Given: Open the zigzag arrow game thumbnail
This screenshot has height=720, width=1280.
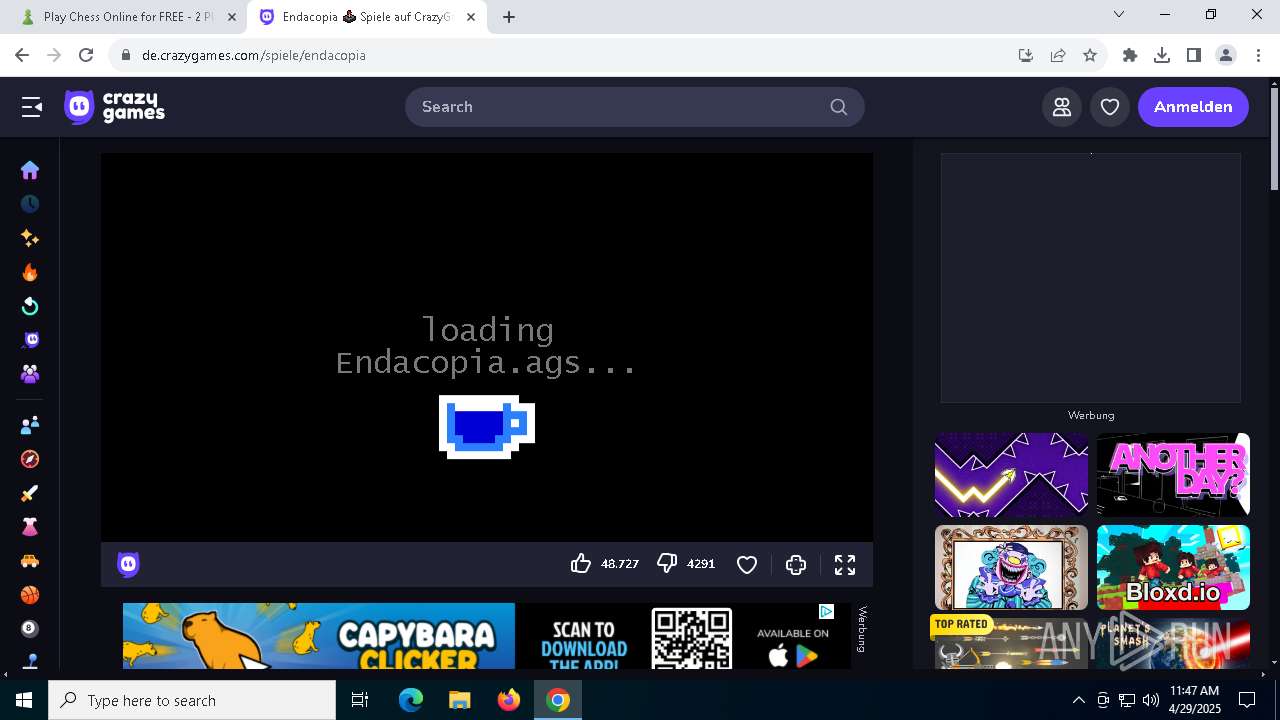Looking at the screenshot, I should (1011, 475).
